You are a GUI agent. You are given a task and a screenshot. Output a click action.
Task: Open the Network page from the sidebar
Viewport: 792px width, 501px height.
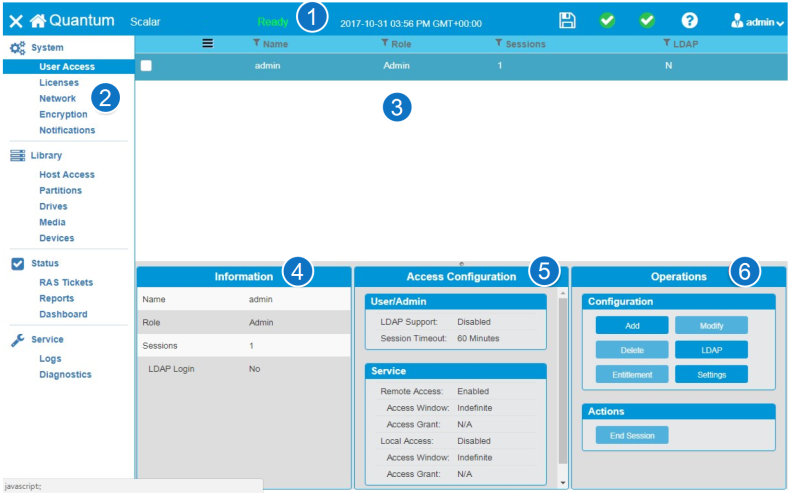pyautogui.click(x=57, y=98)
